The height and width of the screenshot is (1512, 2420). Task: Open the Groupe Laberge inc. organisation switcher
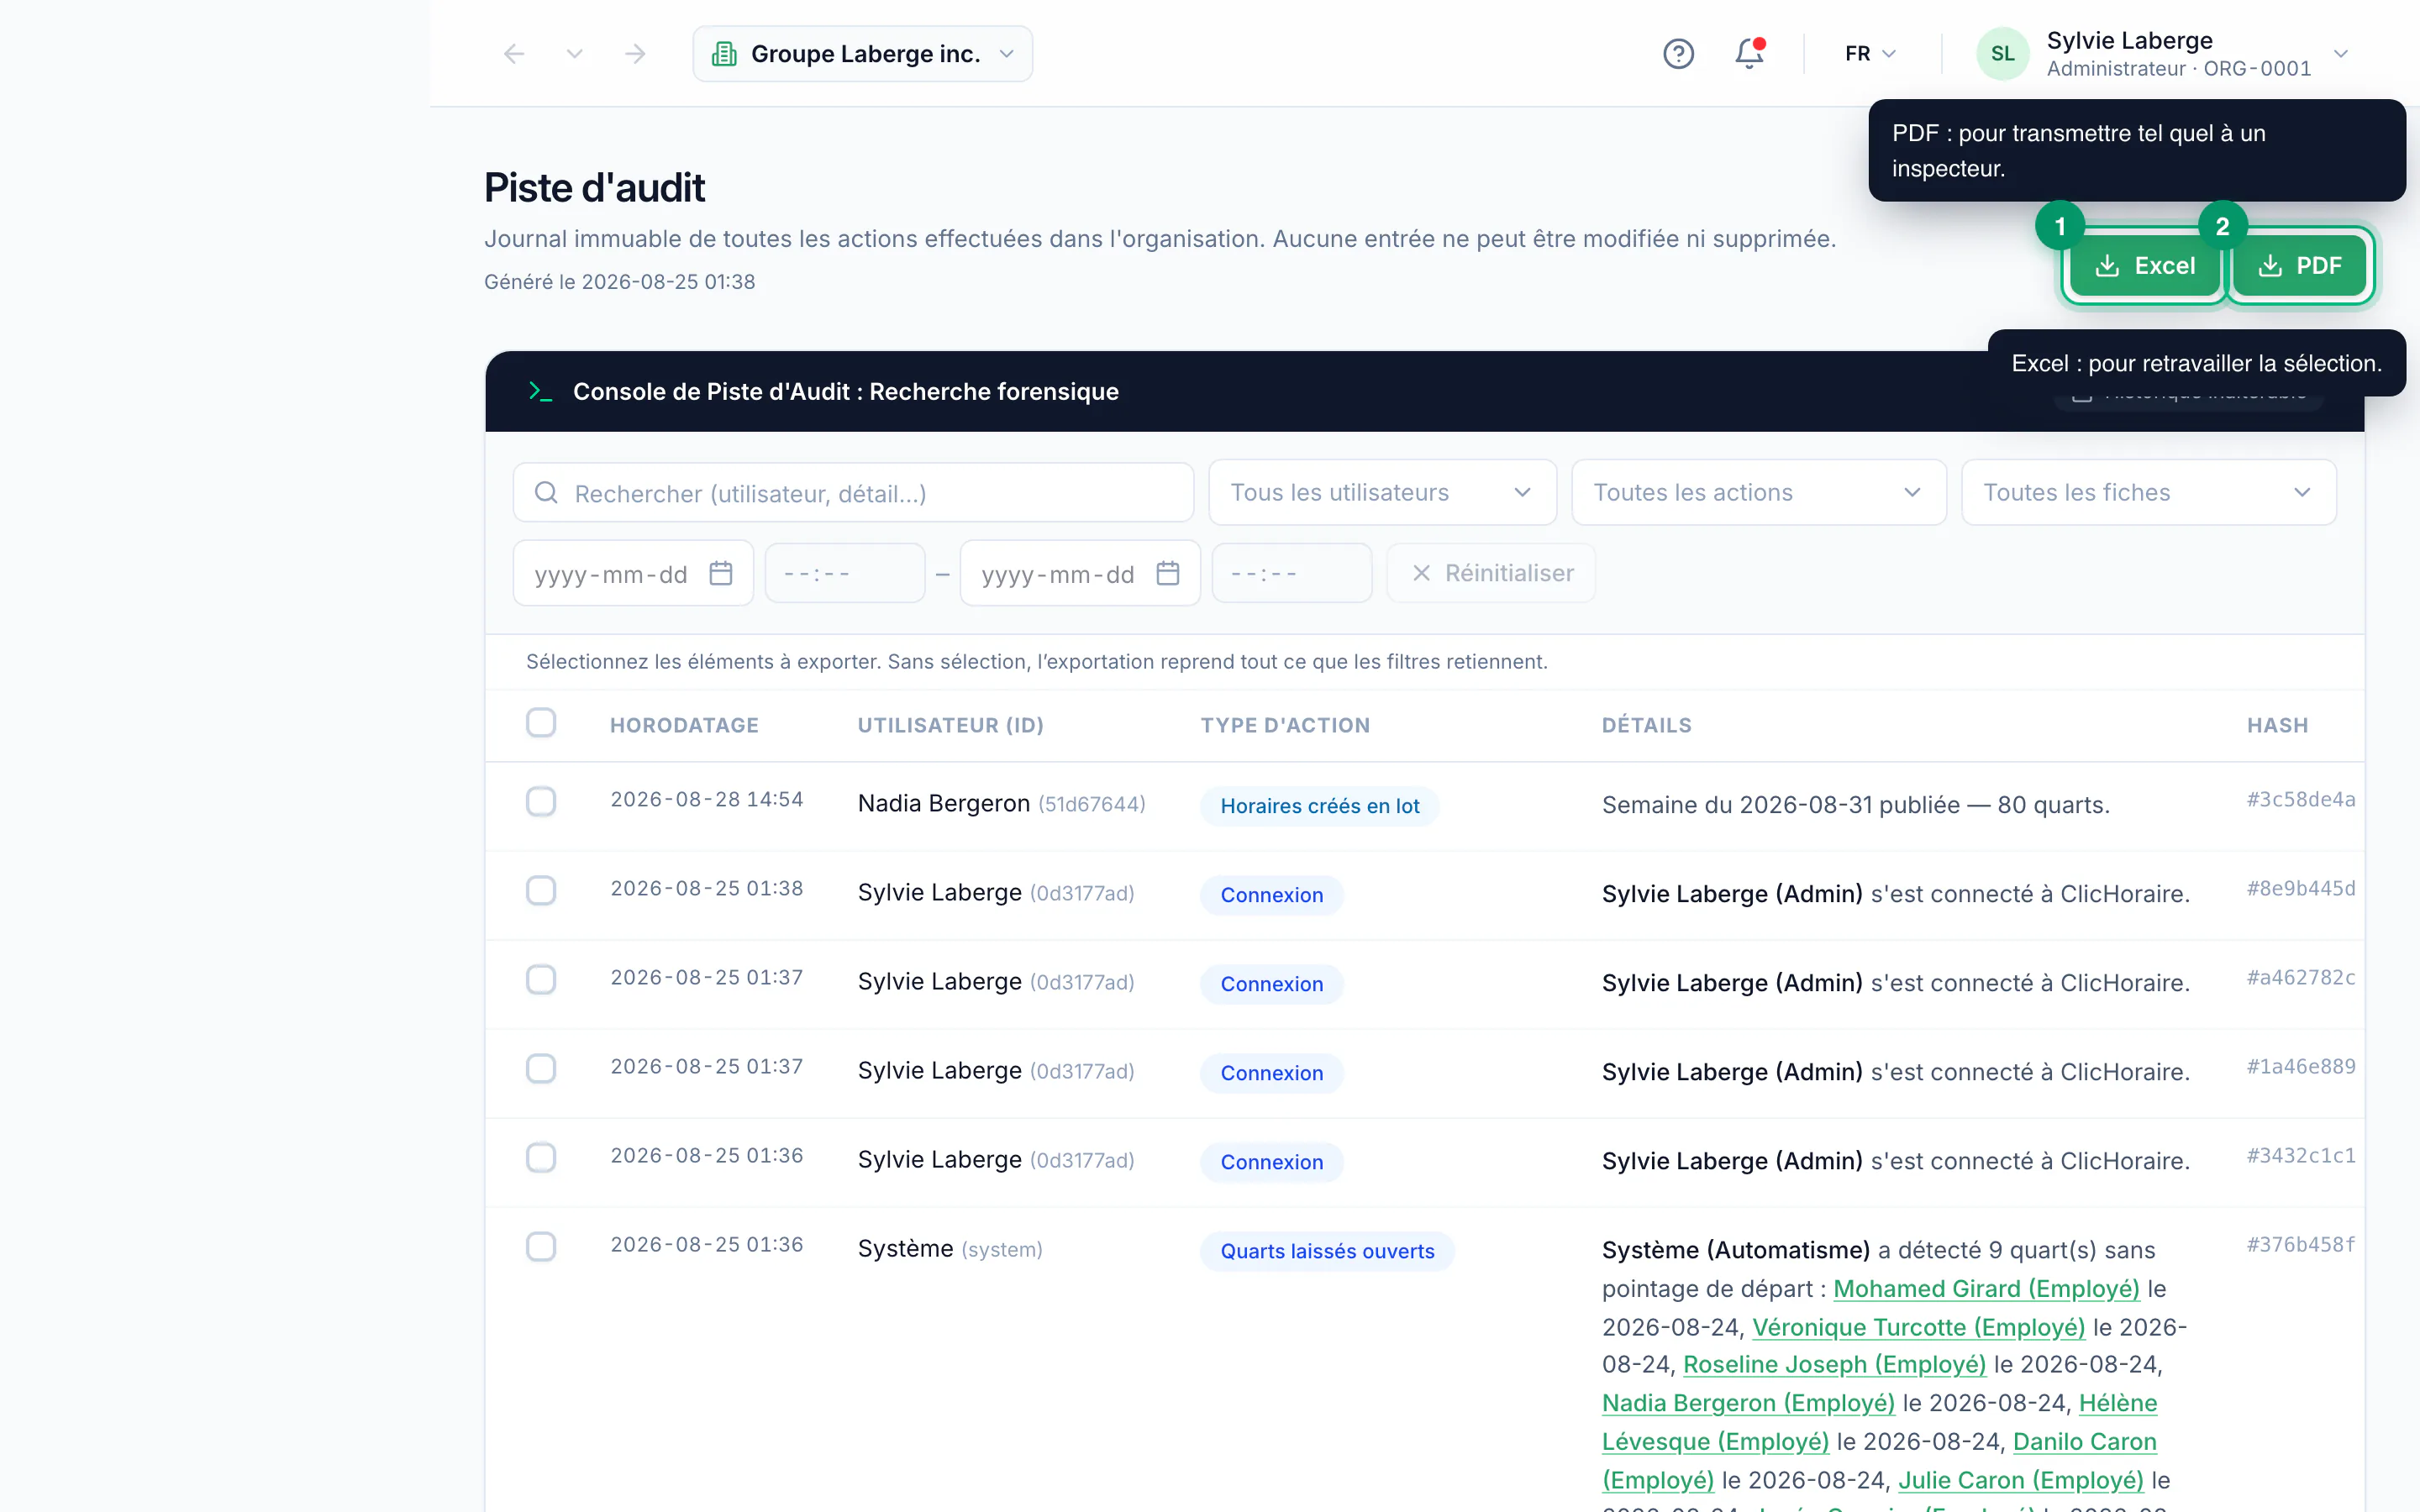pyautogui.click(x=862, y=54)
